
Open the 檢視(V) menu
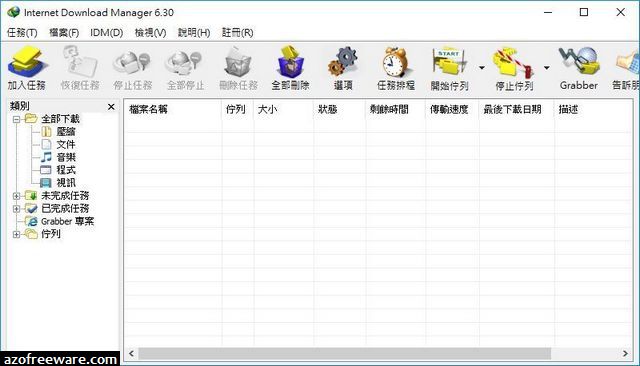[151, 33]
